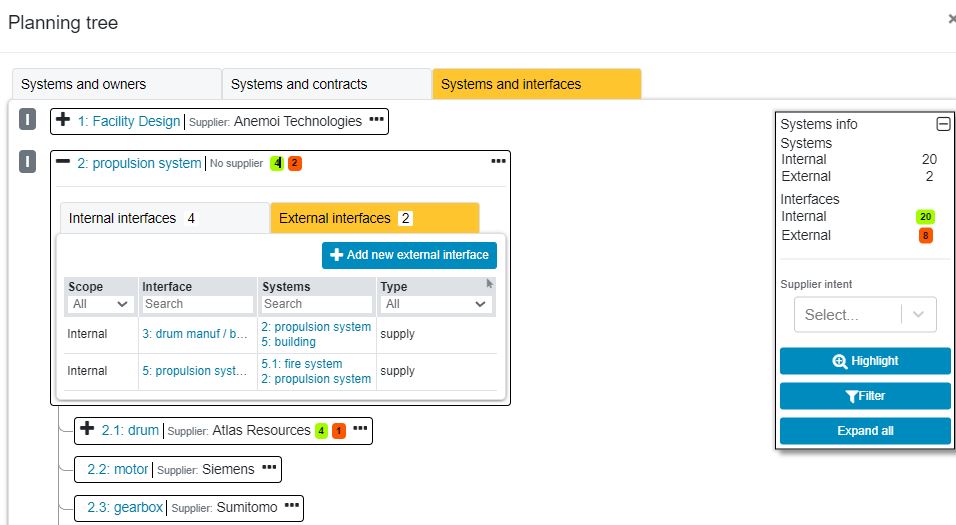This screenshot has height=525, width=956.
Task: Click orange badge 1 on drum row
Action: (339, 430)
